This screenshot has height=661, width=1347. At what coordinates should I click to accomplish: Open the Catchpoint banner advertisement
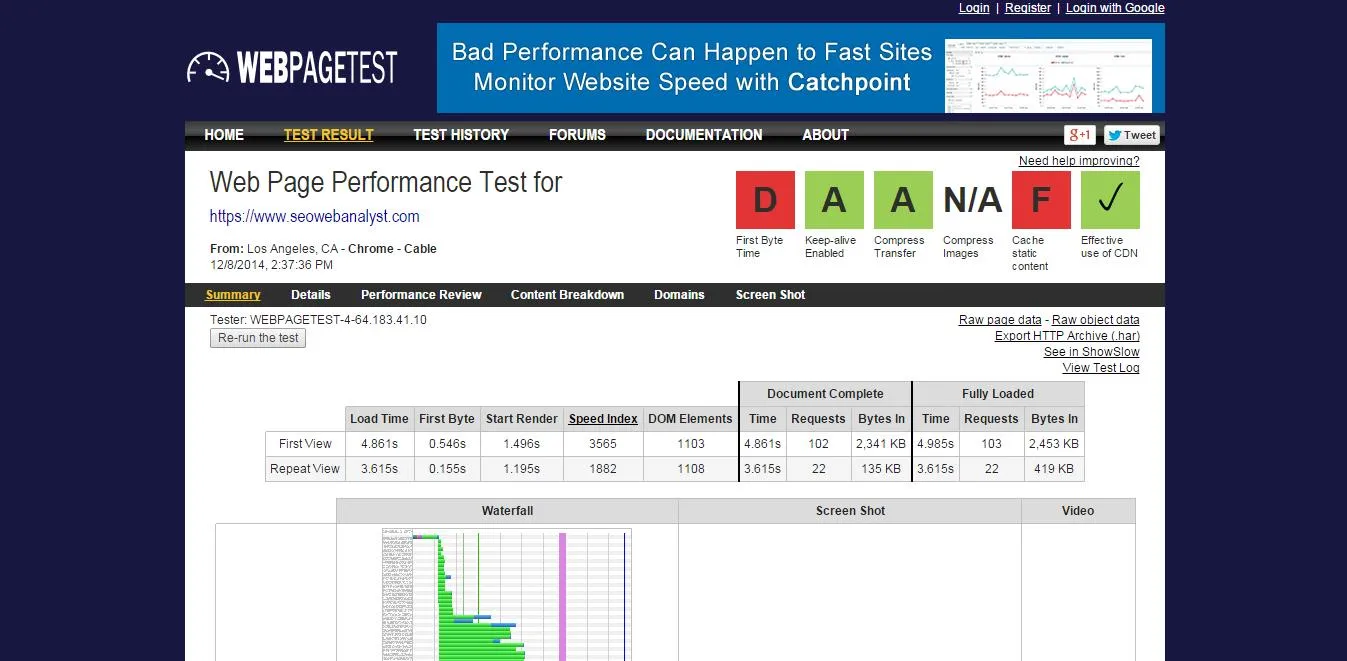801,68
